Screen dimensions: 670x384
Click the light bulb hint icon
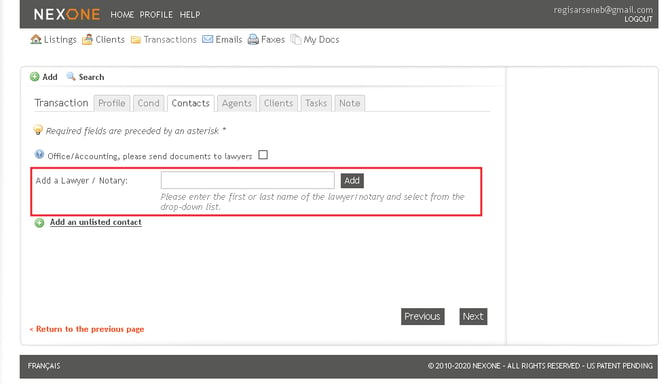click(x=38, y=130)
